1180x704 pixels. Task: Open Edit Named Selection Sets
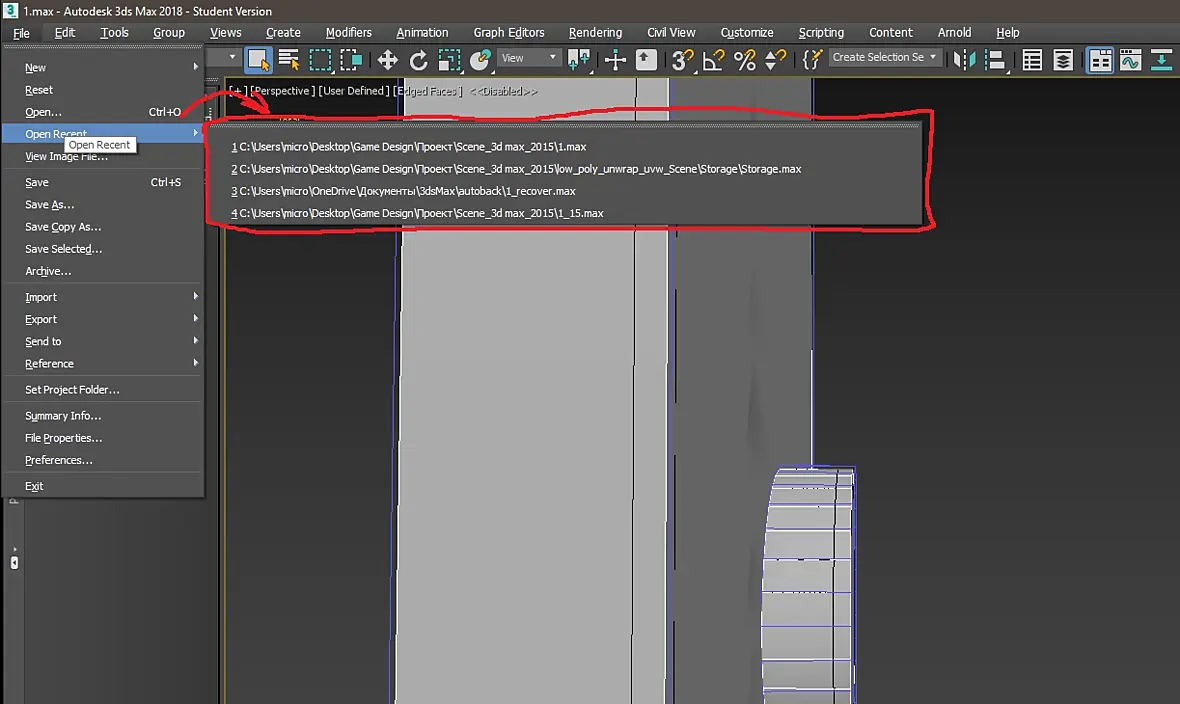811,59
